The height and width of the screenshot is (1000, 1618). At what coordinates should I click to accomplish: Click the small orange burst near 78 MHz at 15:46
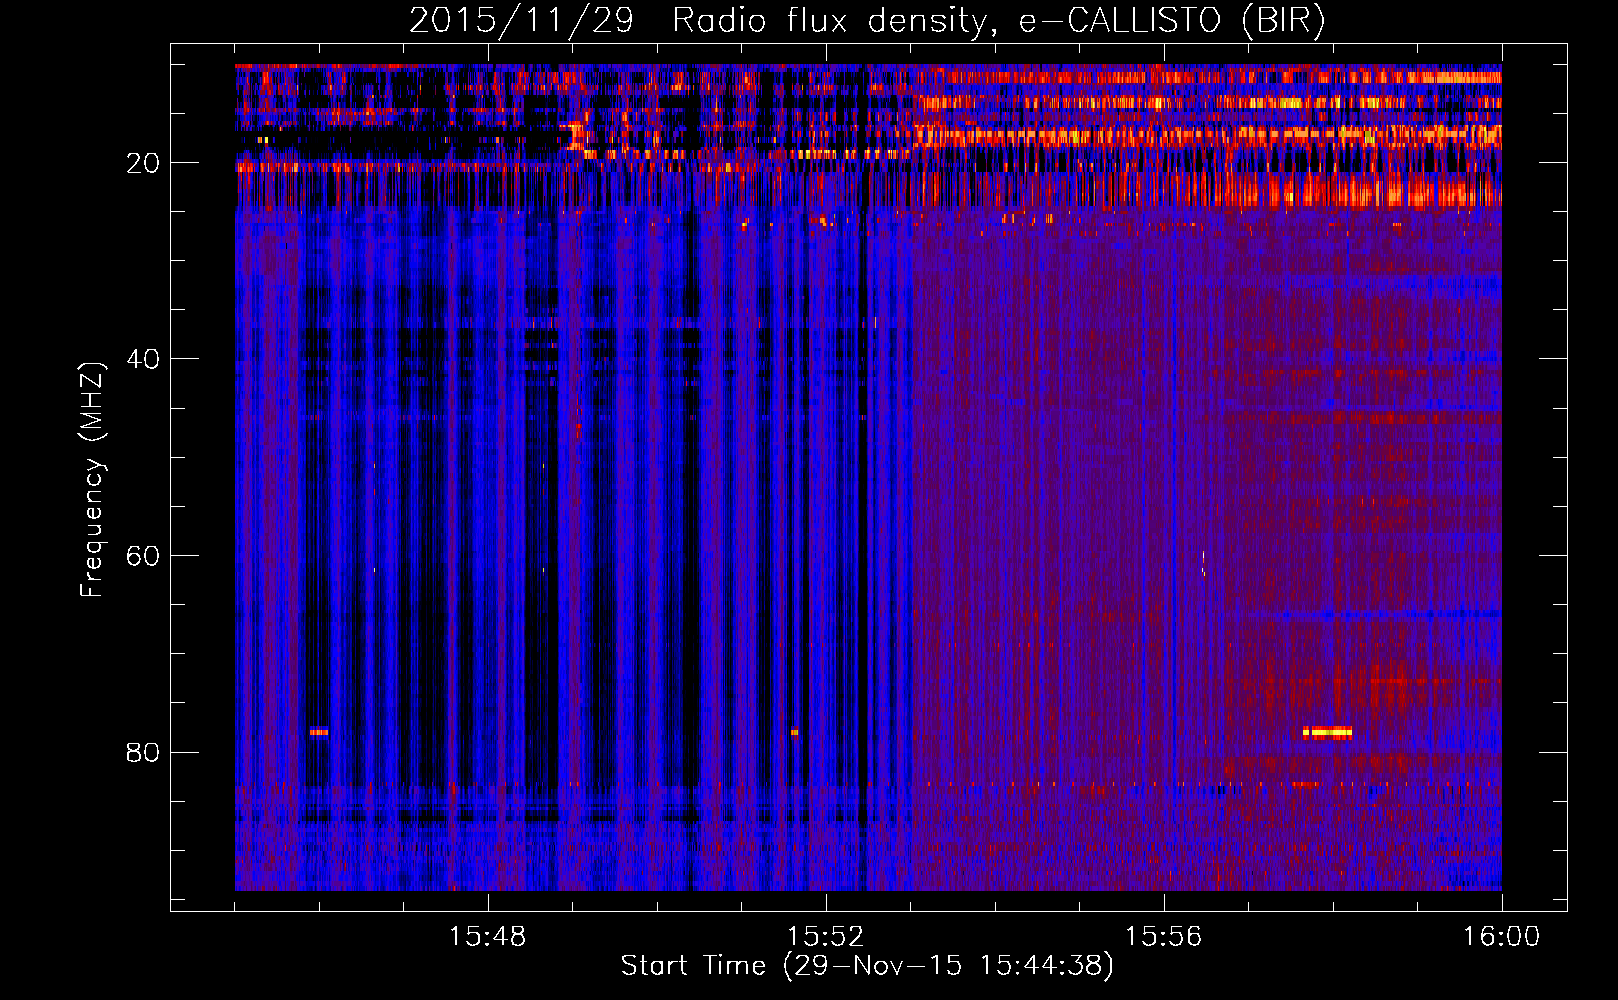319,732
